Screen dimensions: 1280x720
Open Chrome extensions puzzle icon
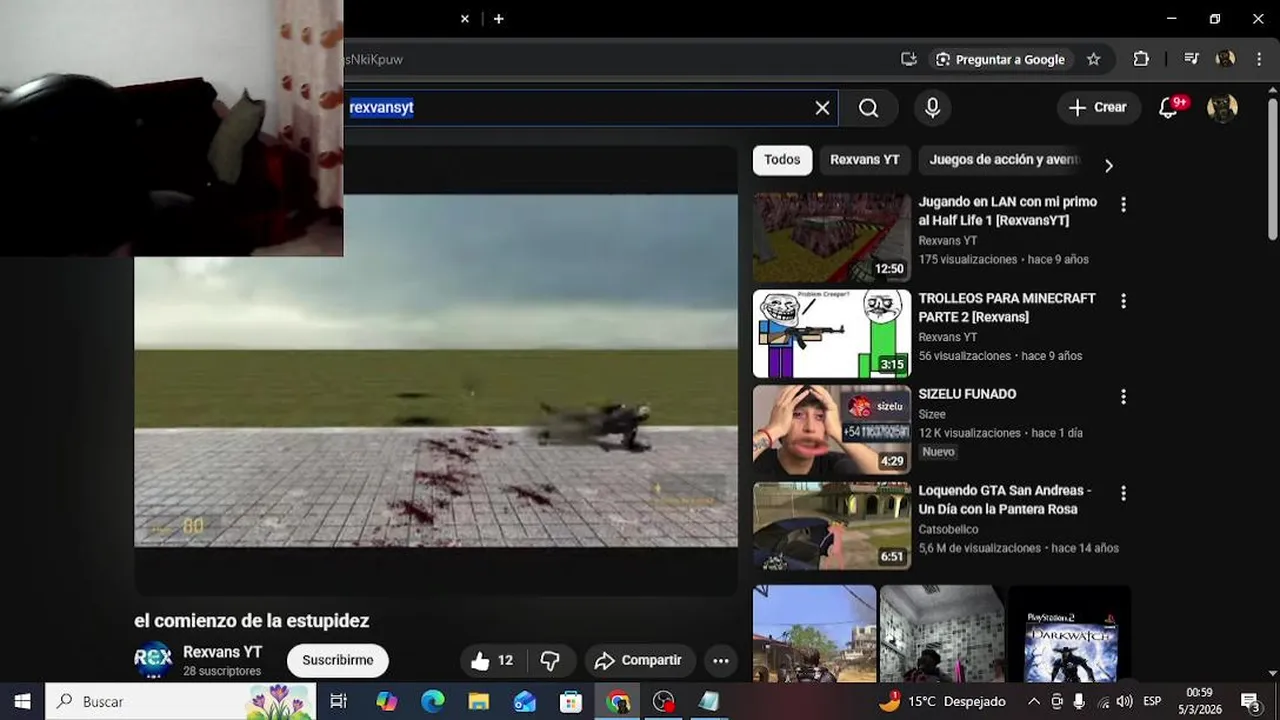point(1141,59)
